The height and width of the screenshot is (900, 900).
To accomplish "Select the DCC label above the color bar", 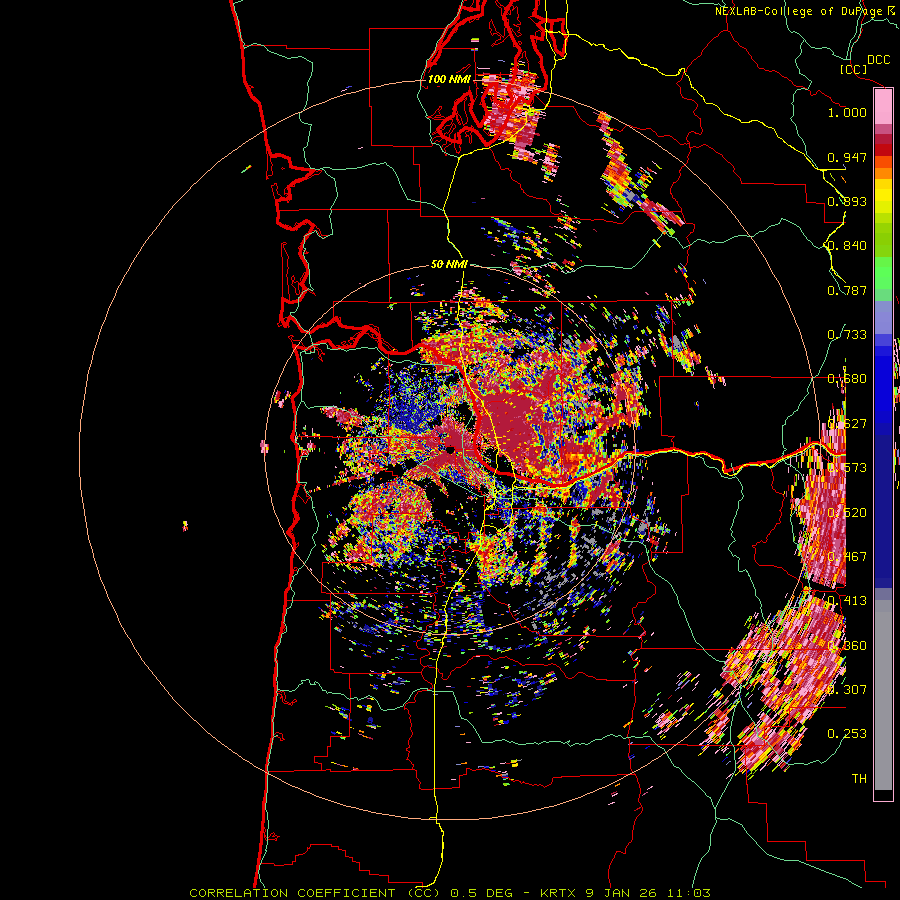I will 878,60.
